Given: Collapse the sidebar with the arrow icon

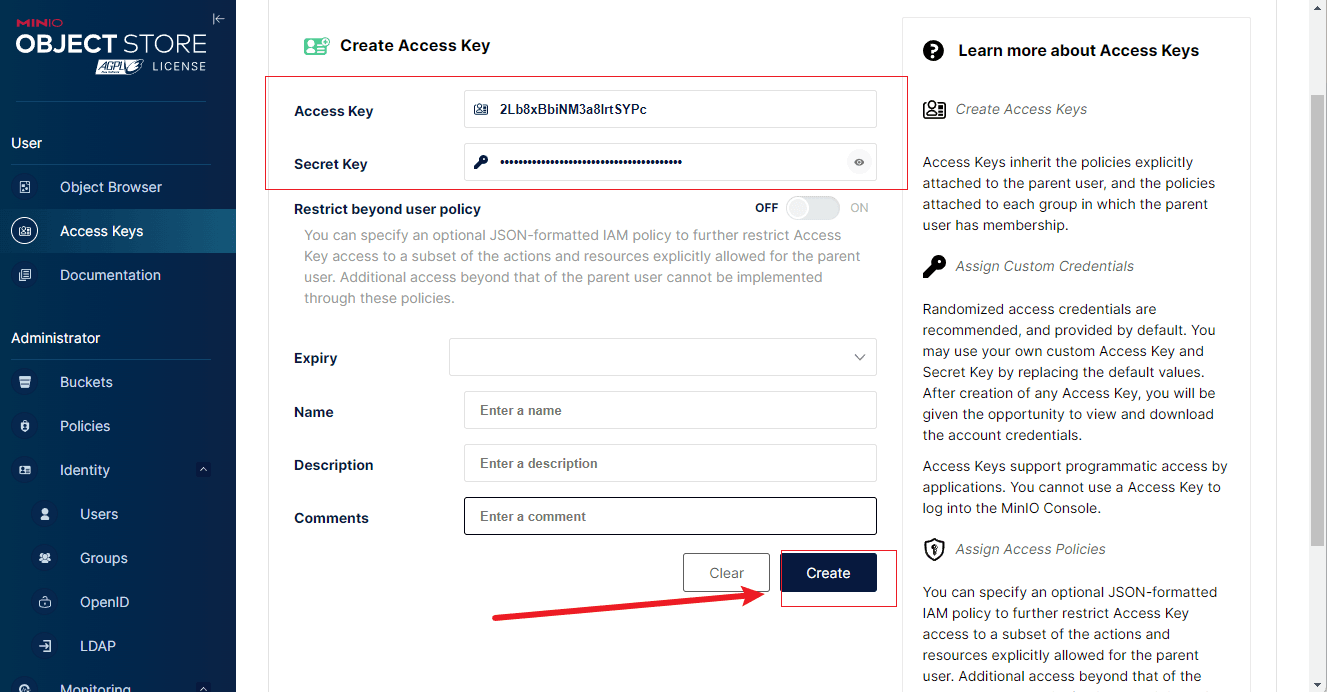Looking at the screenshot, I should [x=218, y=18].
